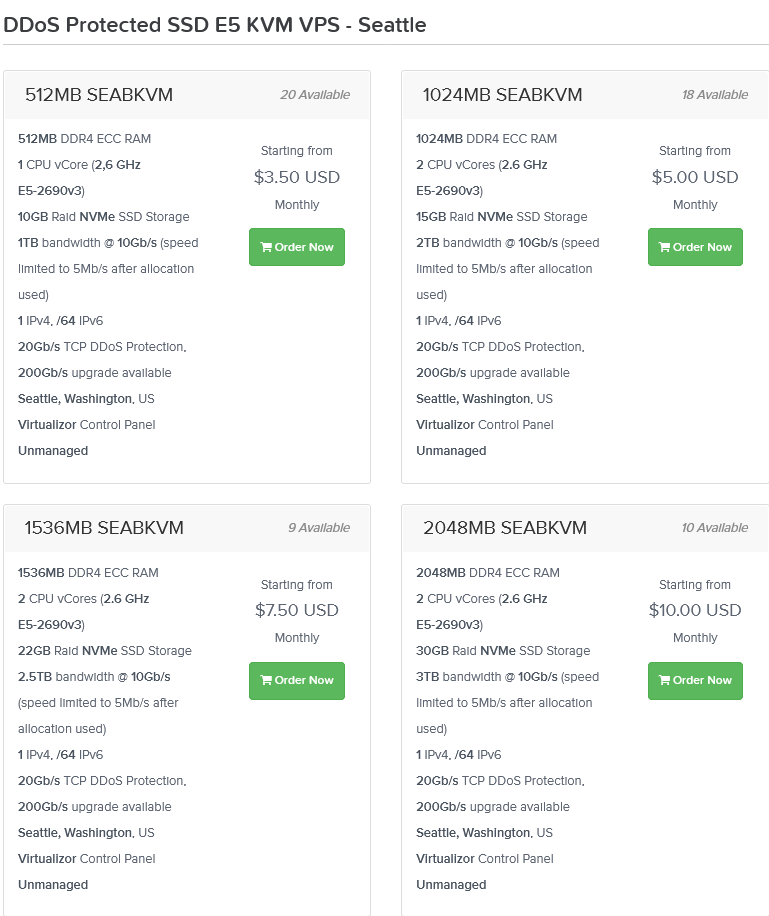Click the 10 Available stock label
Viewport: 769px width, 916px height.
(715, 528)
